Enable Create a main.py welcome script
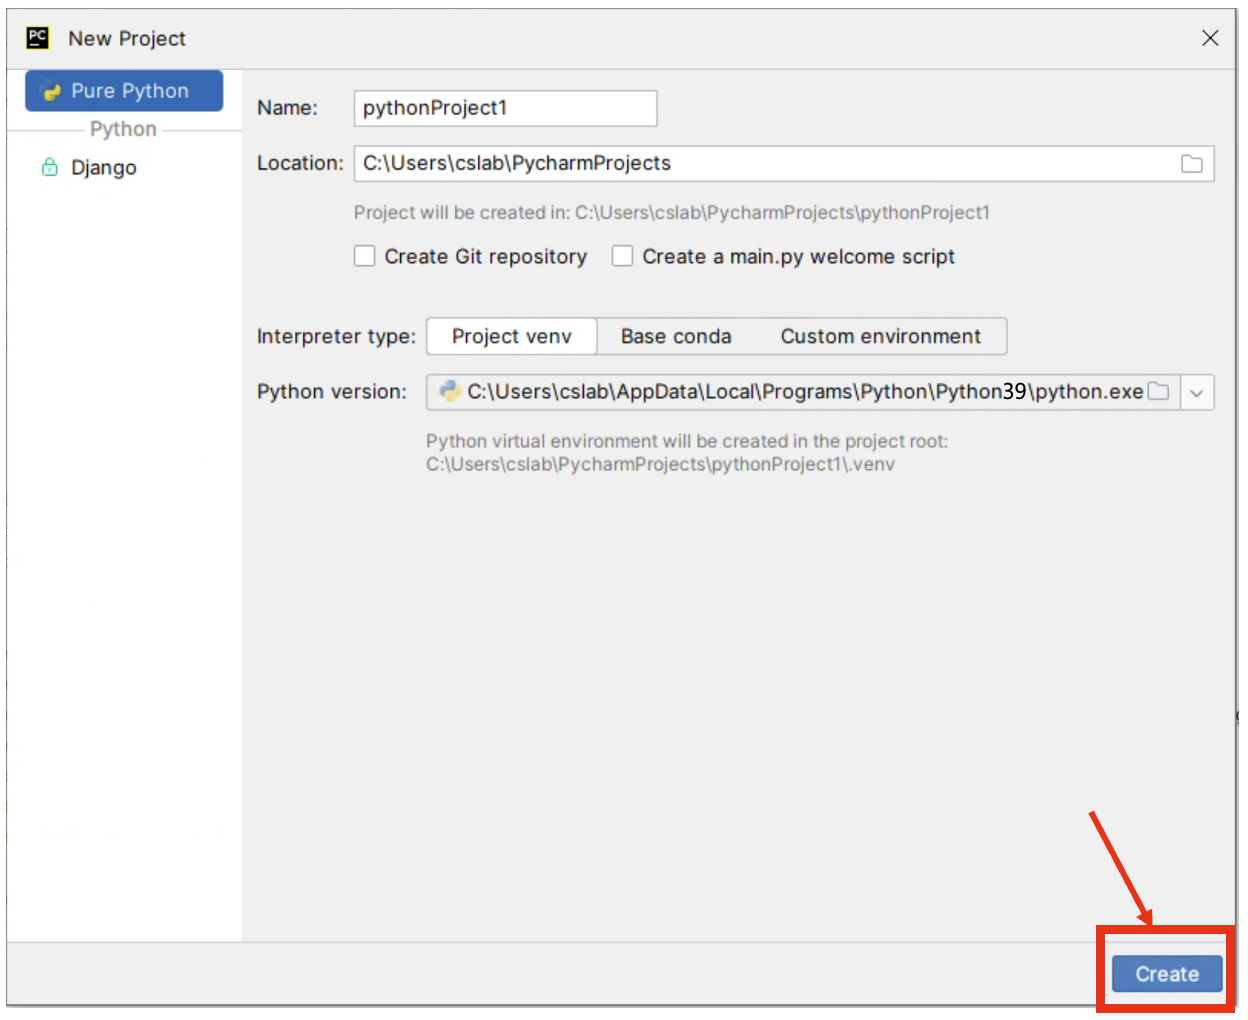This screenshot has width=1248, height=1020. pyautogui.click(x=622, y=256)
